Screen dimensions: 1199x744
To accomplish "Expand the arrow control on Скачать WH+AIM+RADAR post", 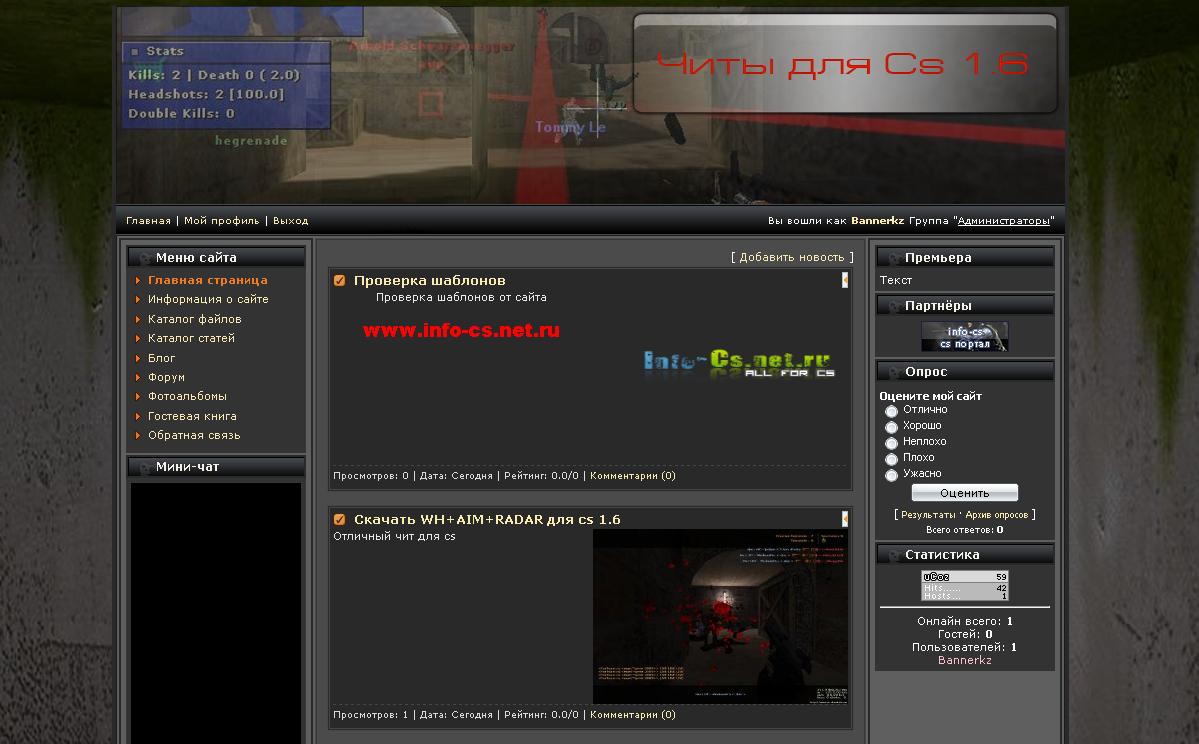I will click(x=845, y=519).
